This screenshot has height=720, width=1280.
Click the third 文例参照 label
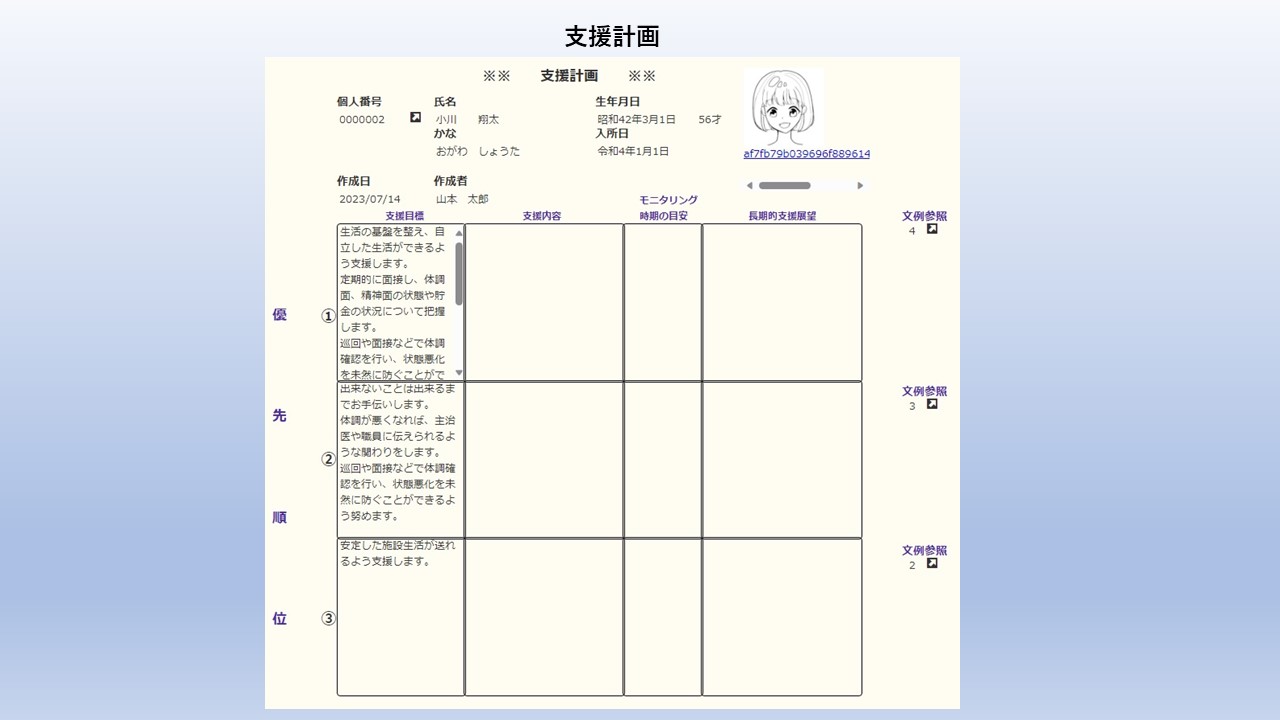pyautogui.click(x=924, y=551)
